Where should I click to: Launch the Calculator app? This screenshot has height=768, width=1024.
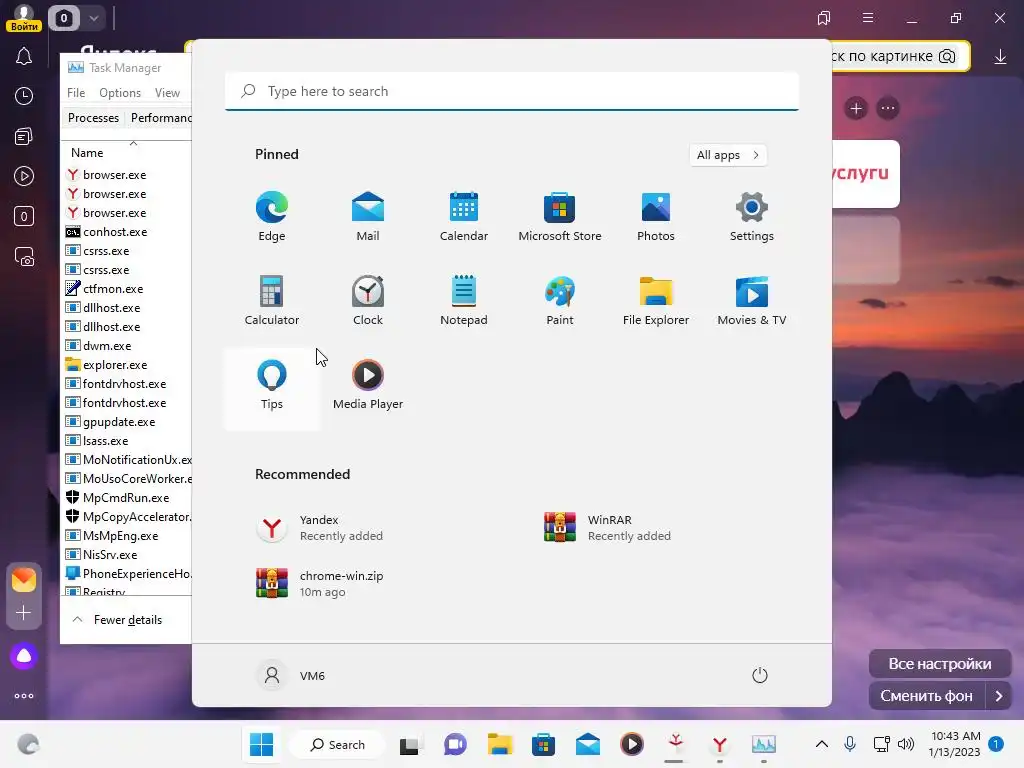tap(272, 300)
